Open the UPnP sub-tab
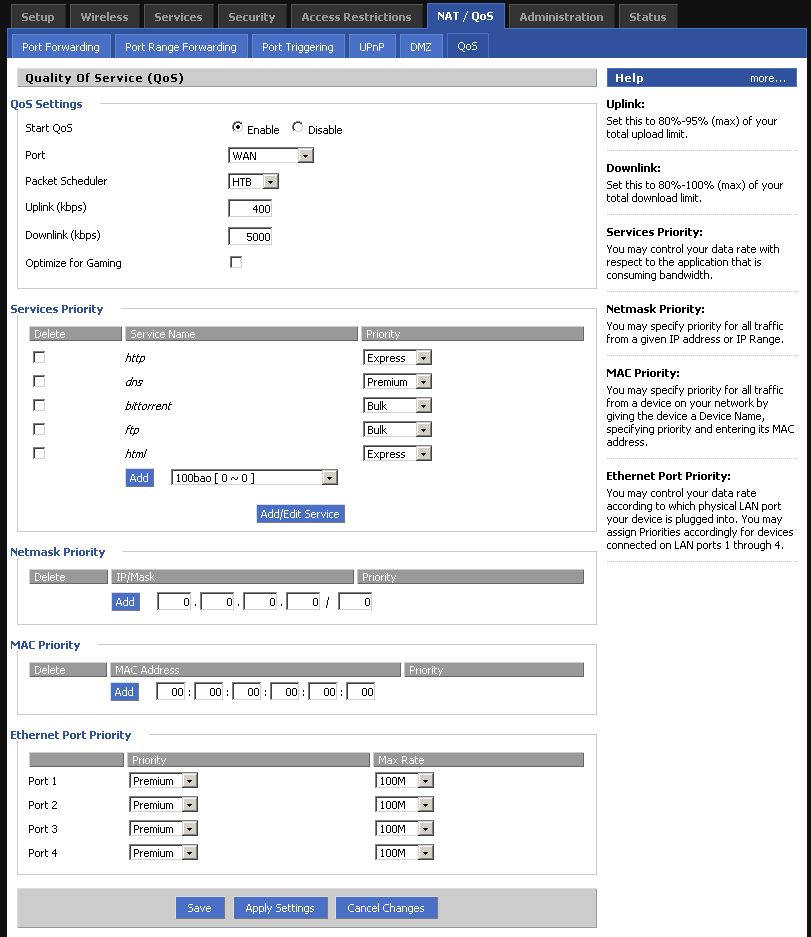The image size is (811, 937). (372, 47)
